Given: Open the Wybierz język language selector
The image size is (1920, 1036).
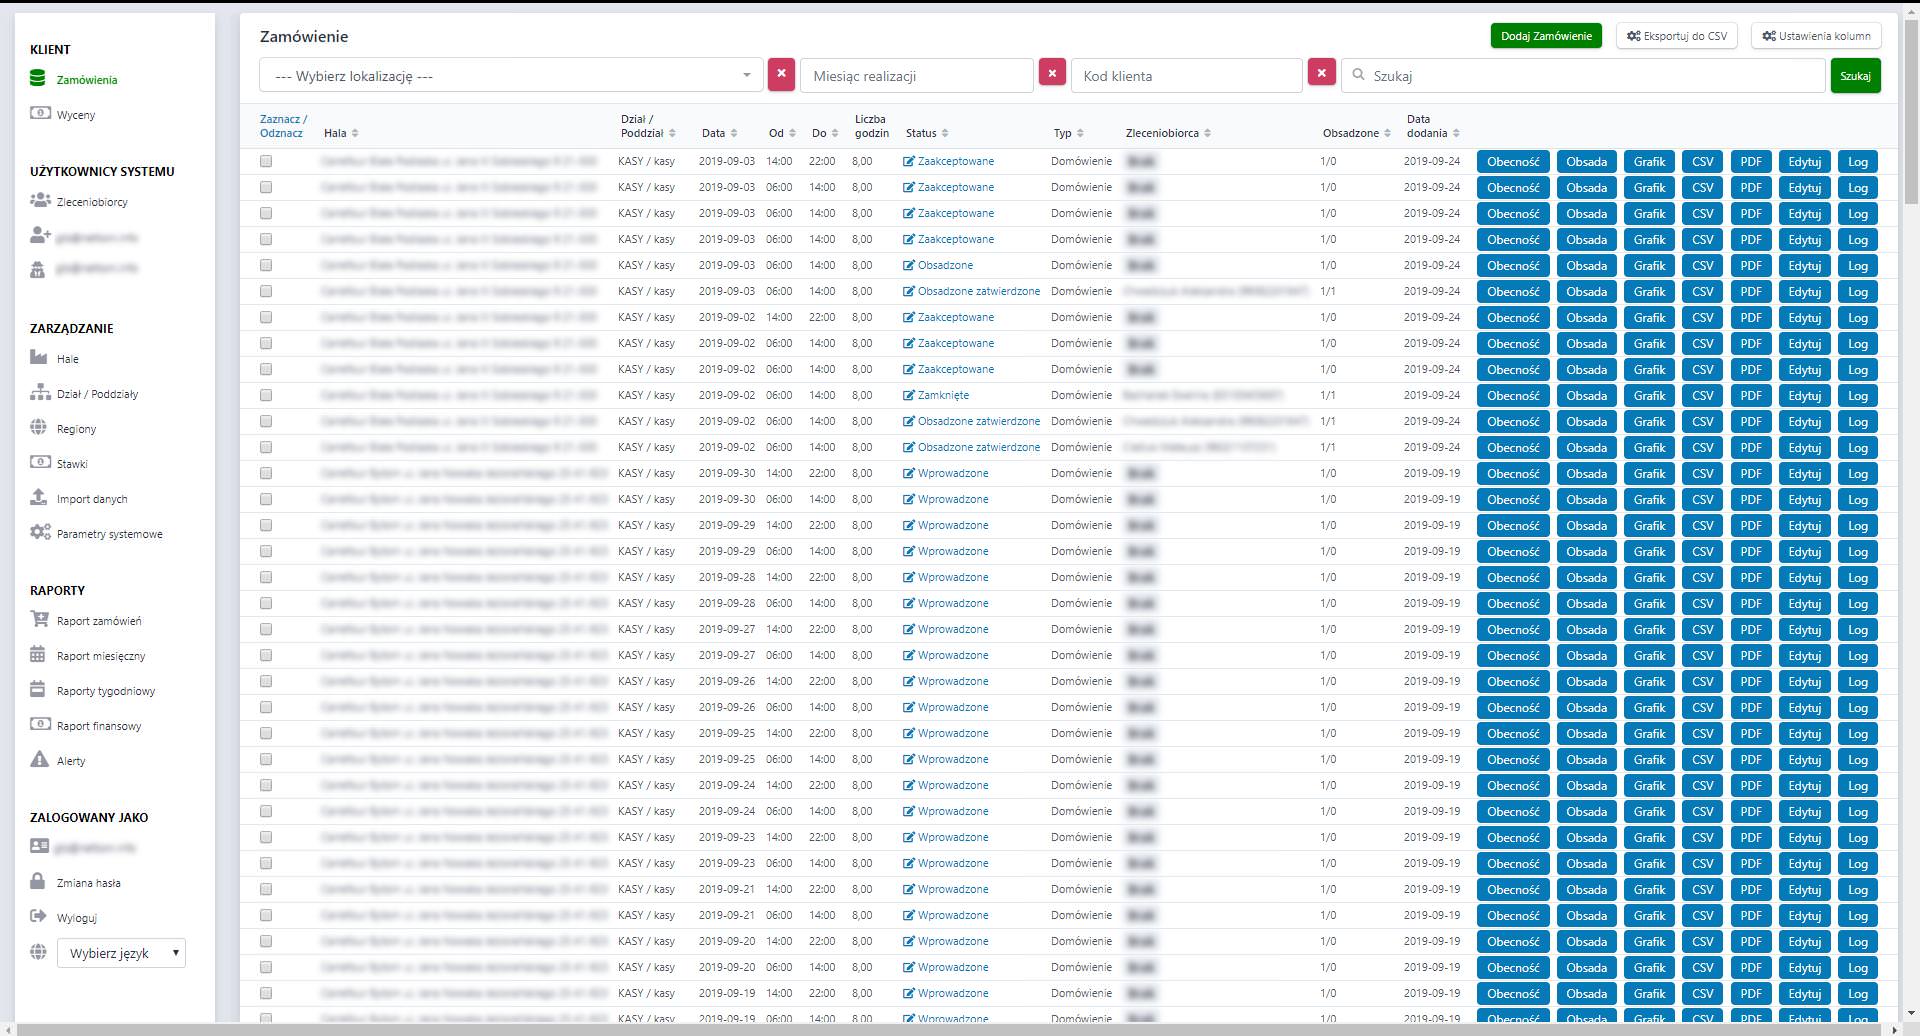Looking at the screenshot, I should click(x=121, y=953).
